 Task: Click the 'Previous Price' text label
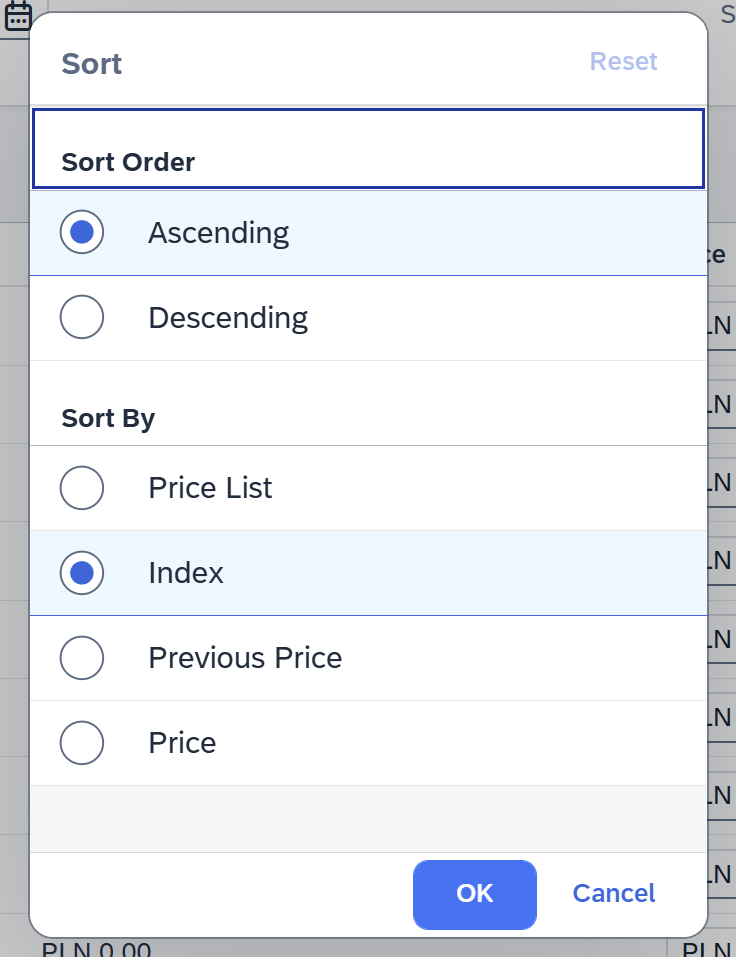tap(245, 658)
